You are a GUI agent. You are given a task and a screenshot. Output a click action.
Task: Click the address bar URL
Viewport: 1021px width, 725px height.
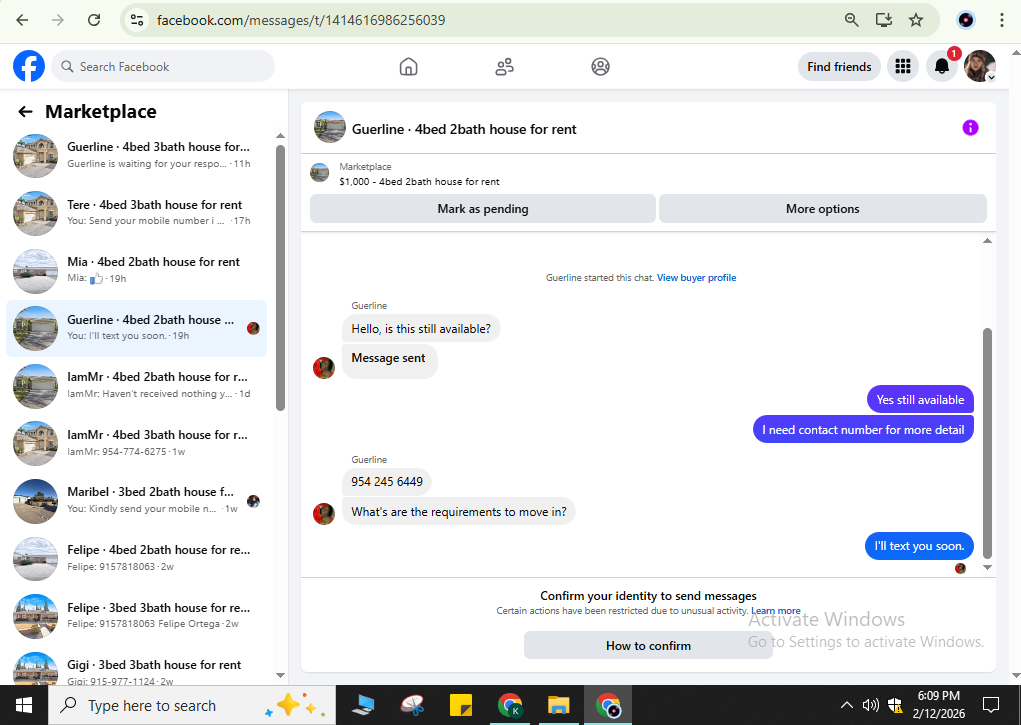[301, 20]
